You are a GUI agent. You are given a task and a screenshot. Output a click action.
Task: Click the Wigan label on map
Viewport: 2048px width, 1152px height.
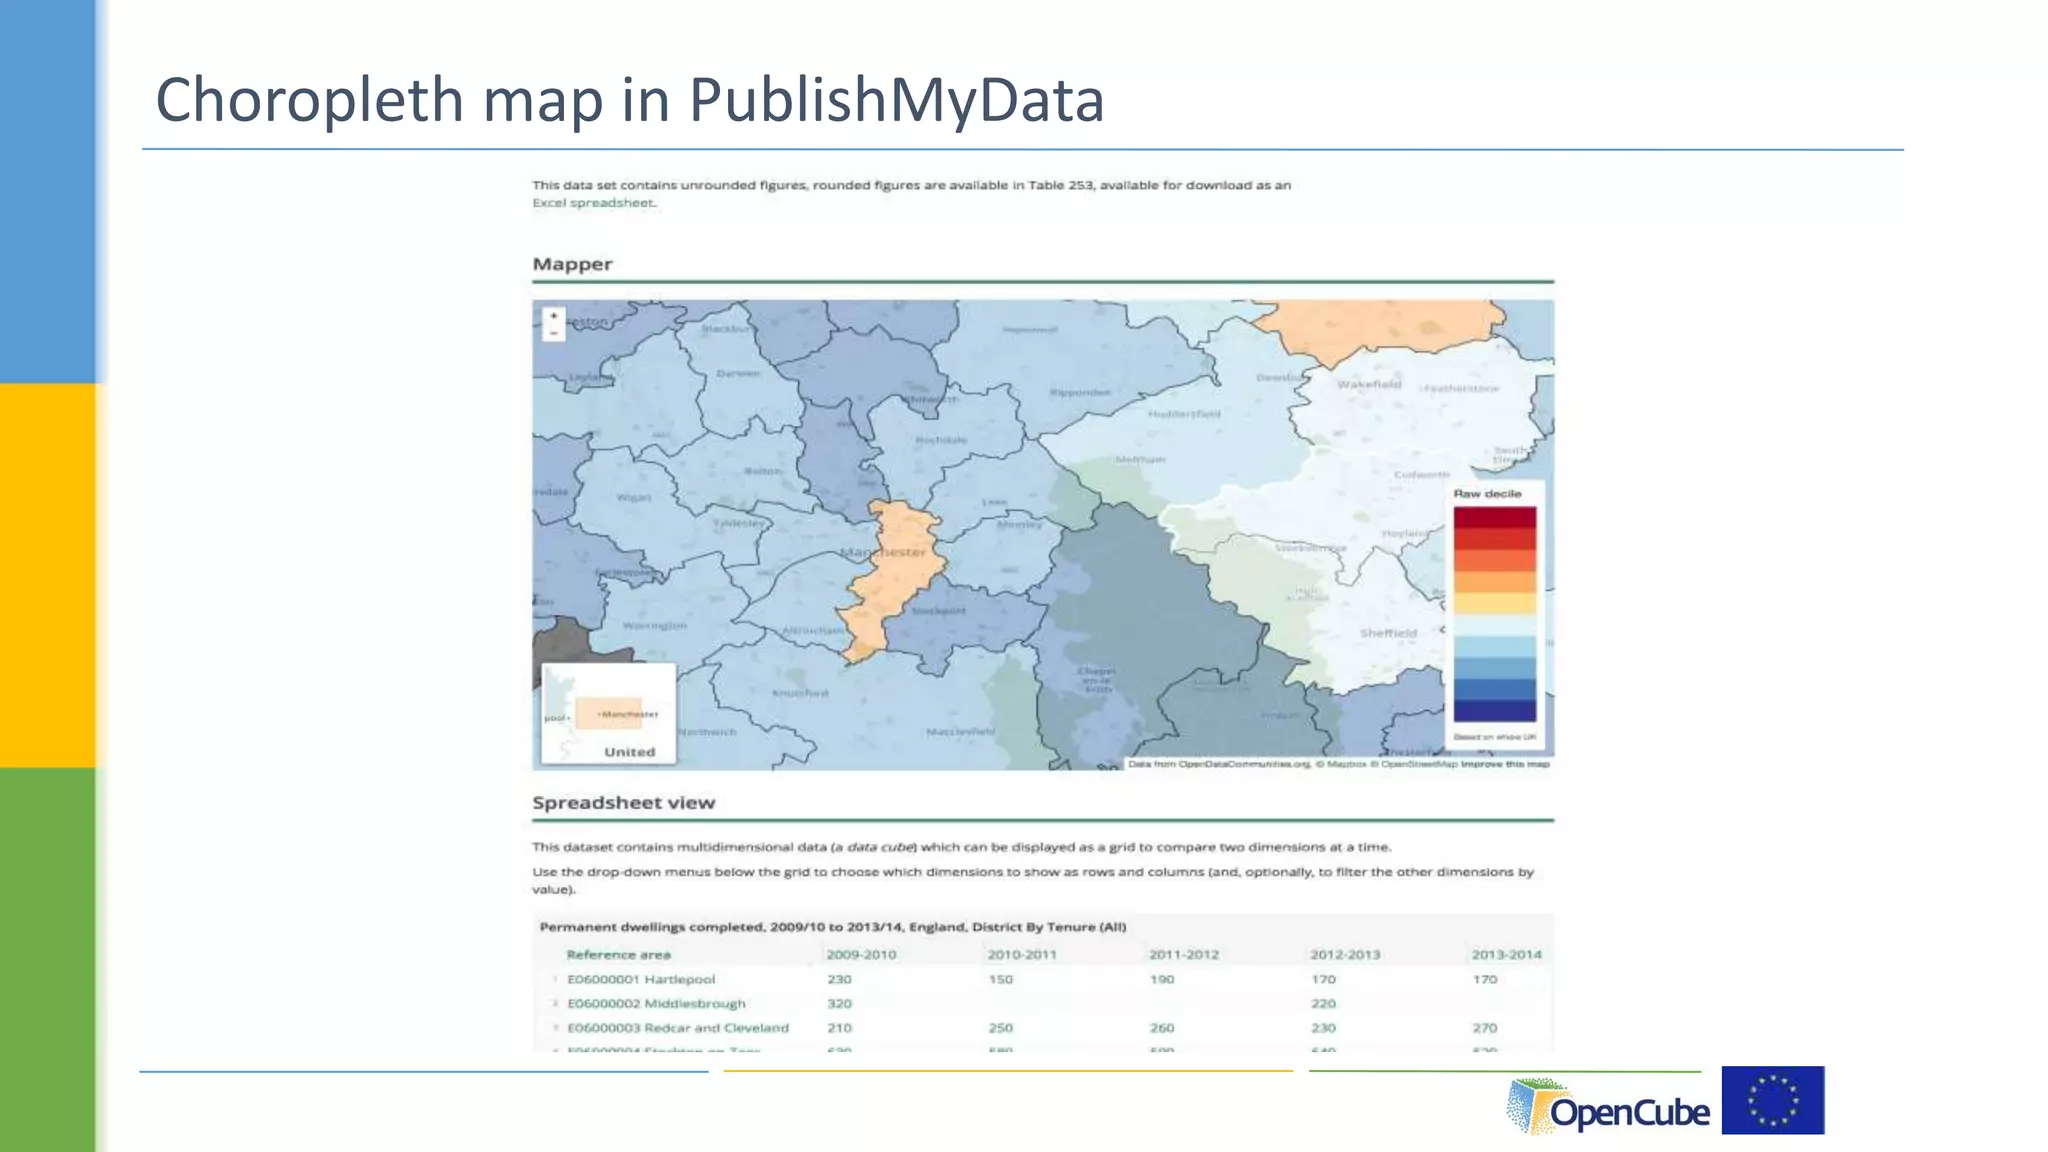click(x=633, y=497)
